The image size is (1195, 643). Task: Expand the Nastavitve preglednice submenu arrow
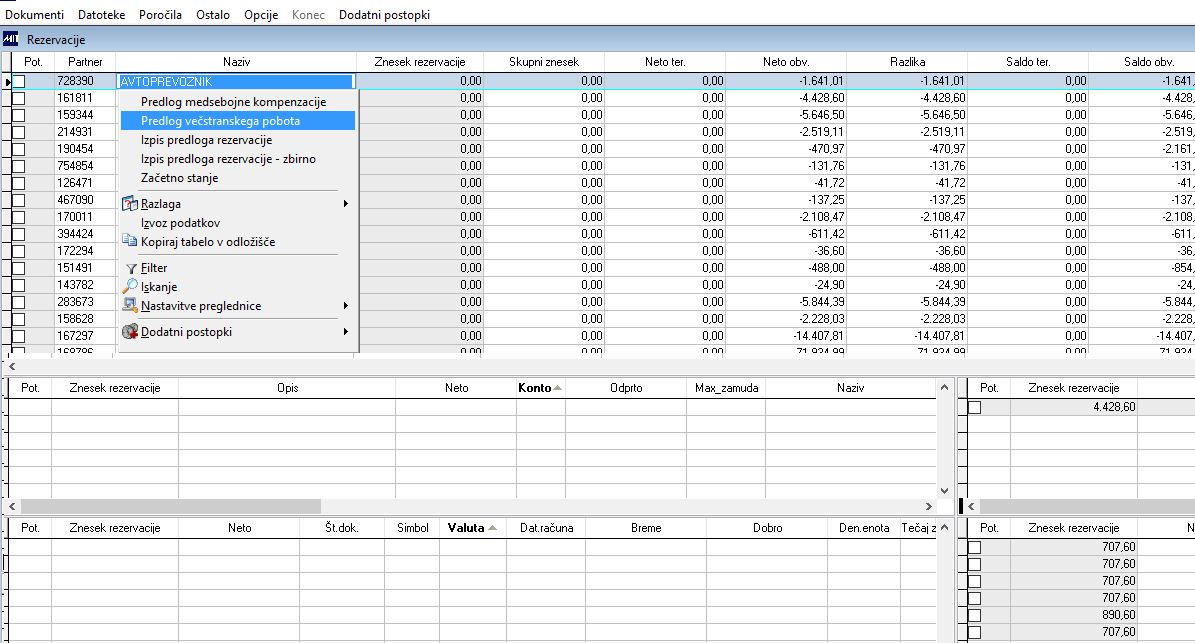[345, 306]
